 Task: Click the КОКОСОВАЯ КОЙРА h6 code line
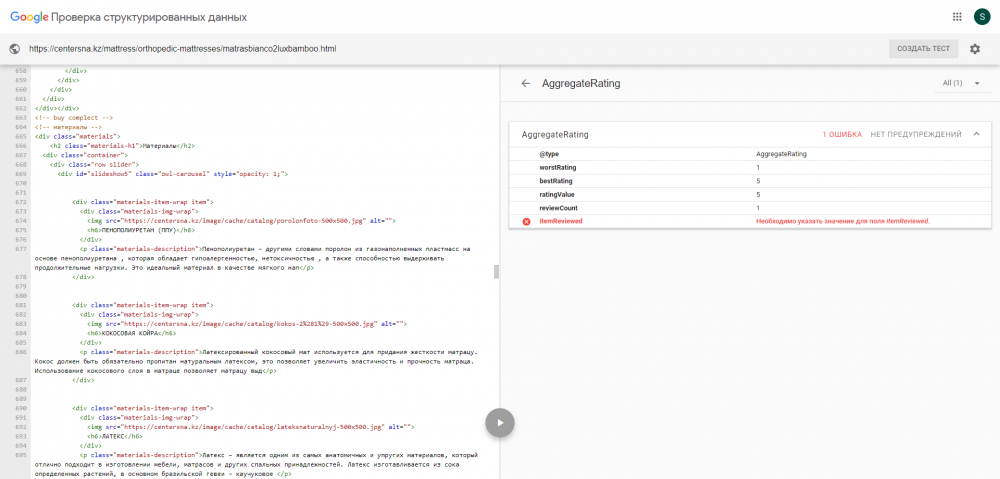point(131,333)
